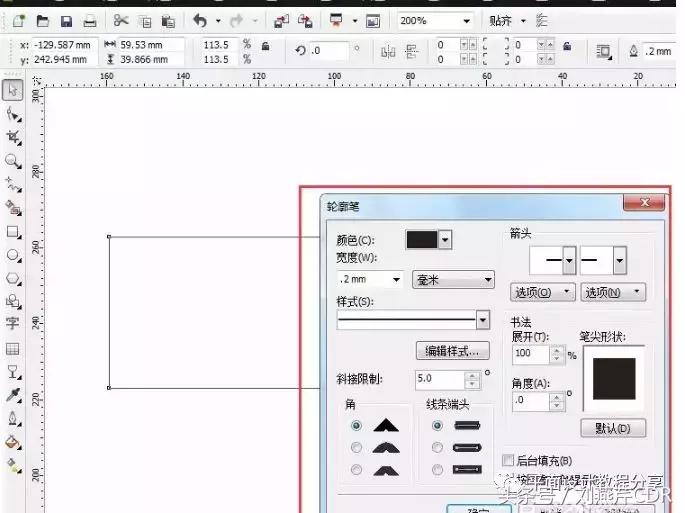Open the zoom level 200% dropdown
Image resolution: width=685 pixels, height=513 pixels.
[466, 21]
